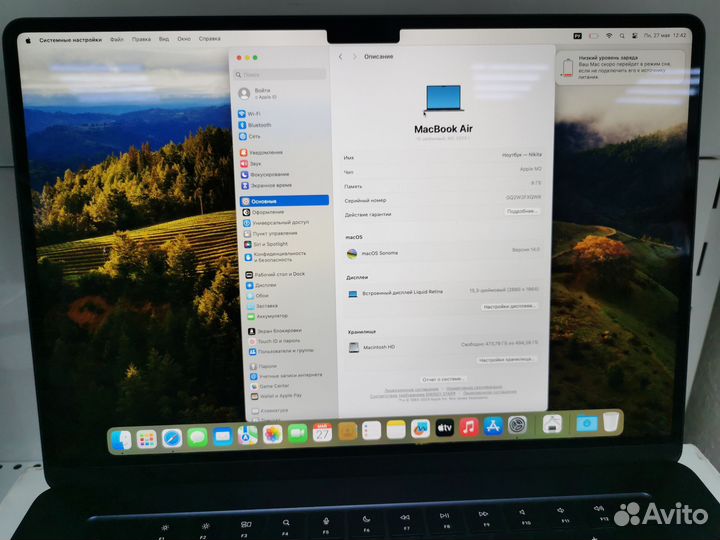Click Войти с Apple ID
Viewport: 720px width, 540px height.
[258, 94]
